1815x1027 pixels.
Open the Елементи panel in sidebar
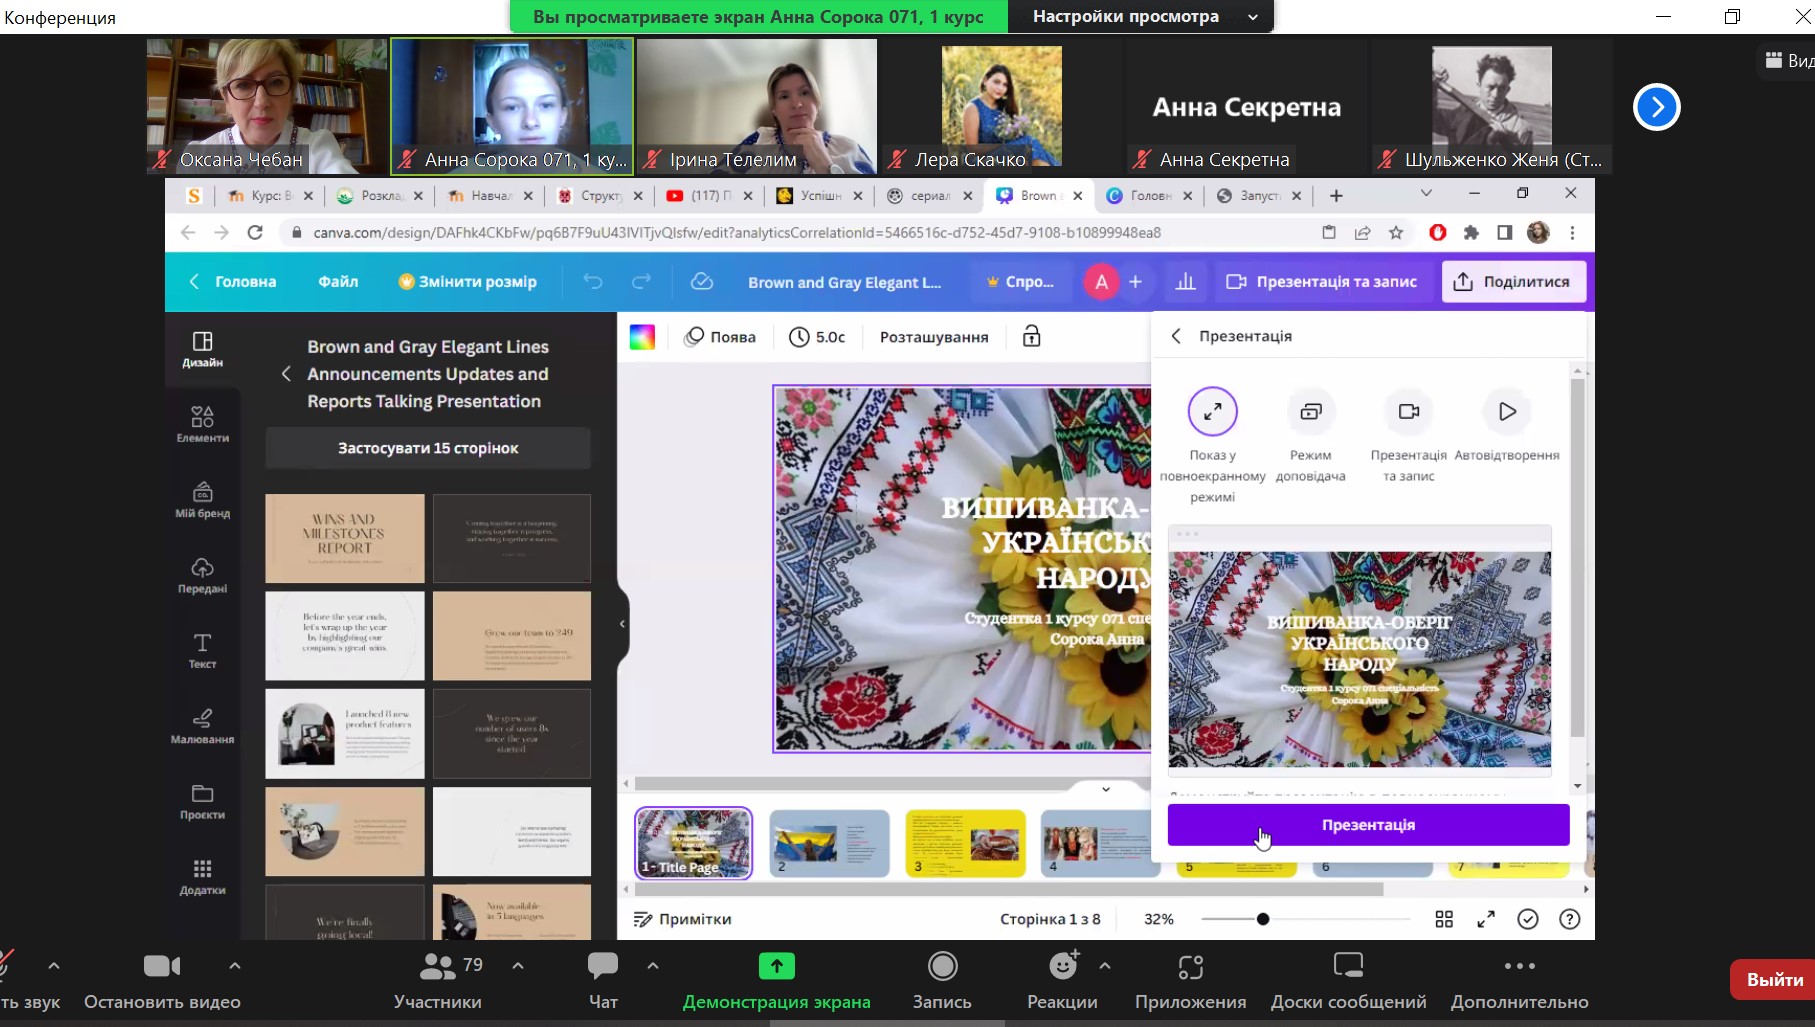click(x=202, y=424)
